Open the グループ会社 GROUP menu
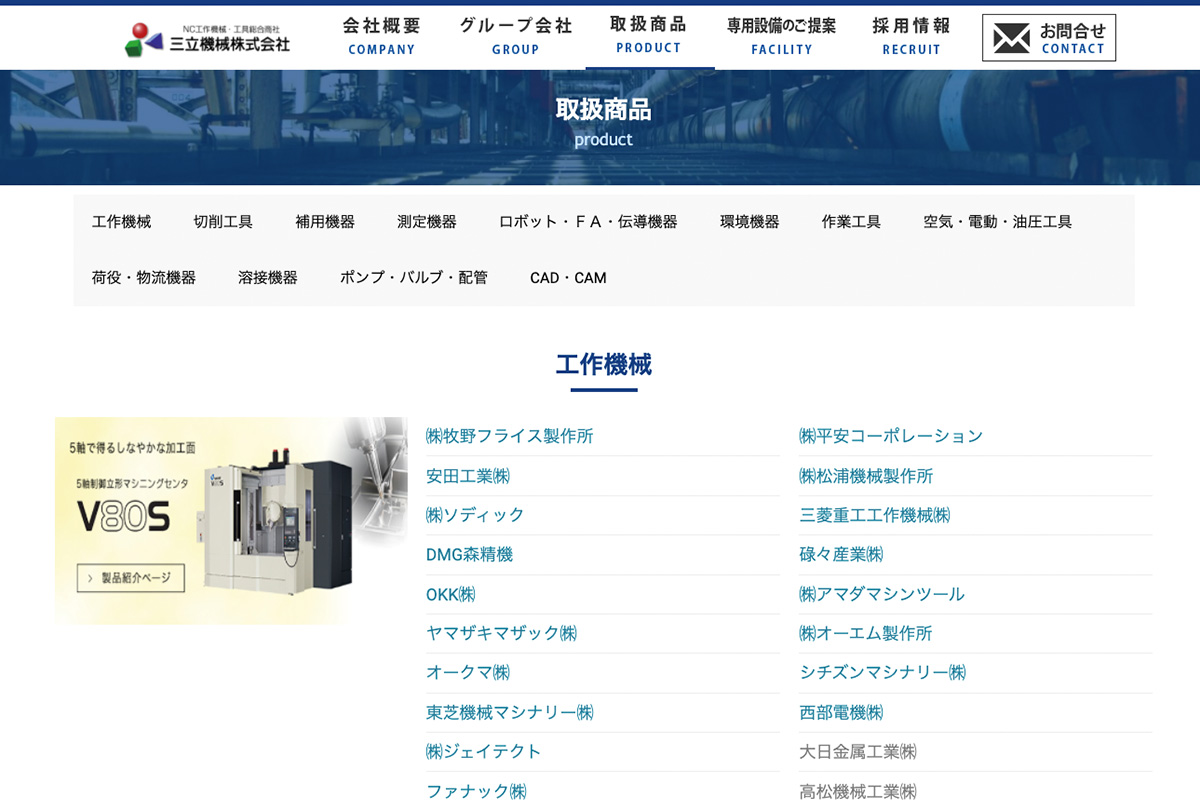This screenshot has height=800, width=1200. (x=516, y=36)
